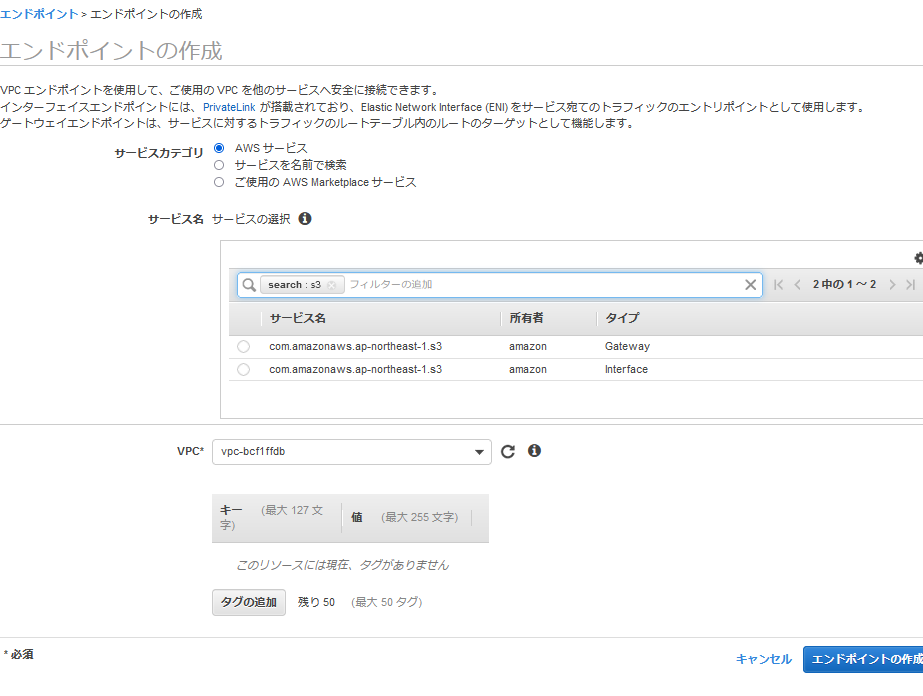This screenshot has height=696, width=923.
Task: Click service name text in Gateway row
Action: [x=356, y=346]
